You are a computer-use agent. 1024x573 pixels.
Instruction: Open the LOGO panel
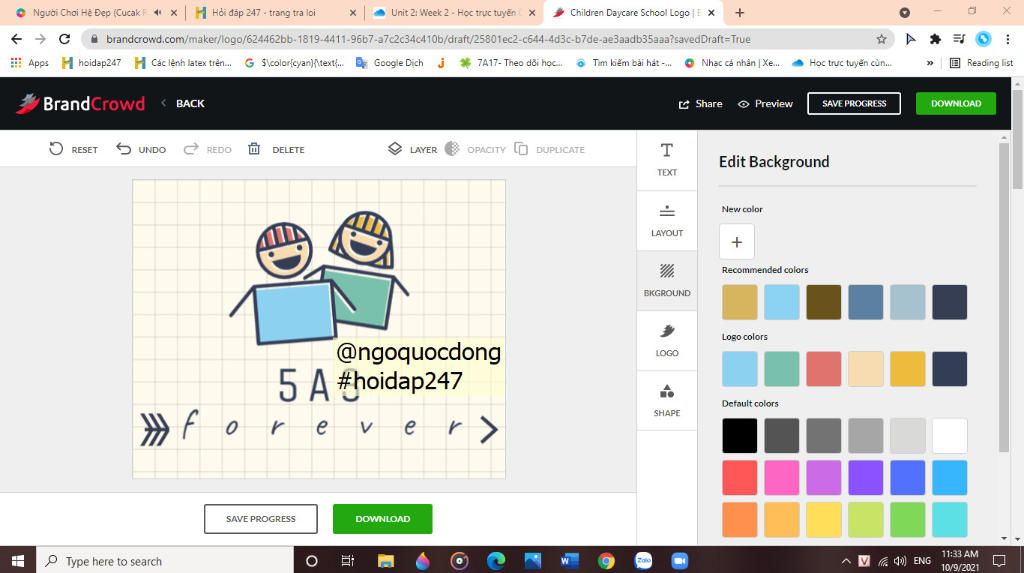pos(667,340)
